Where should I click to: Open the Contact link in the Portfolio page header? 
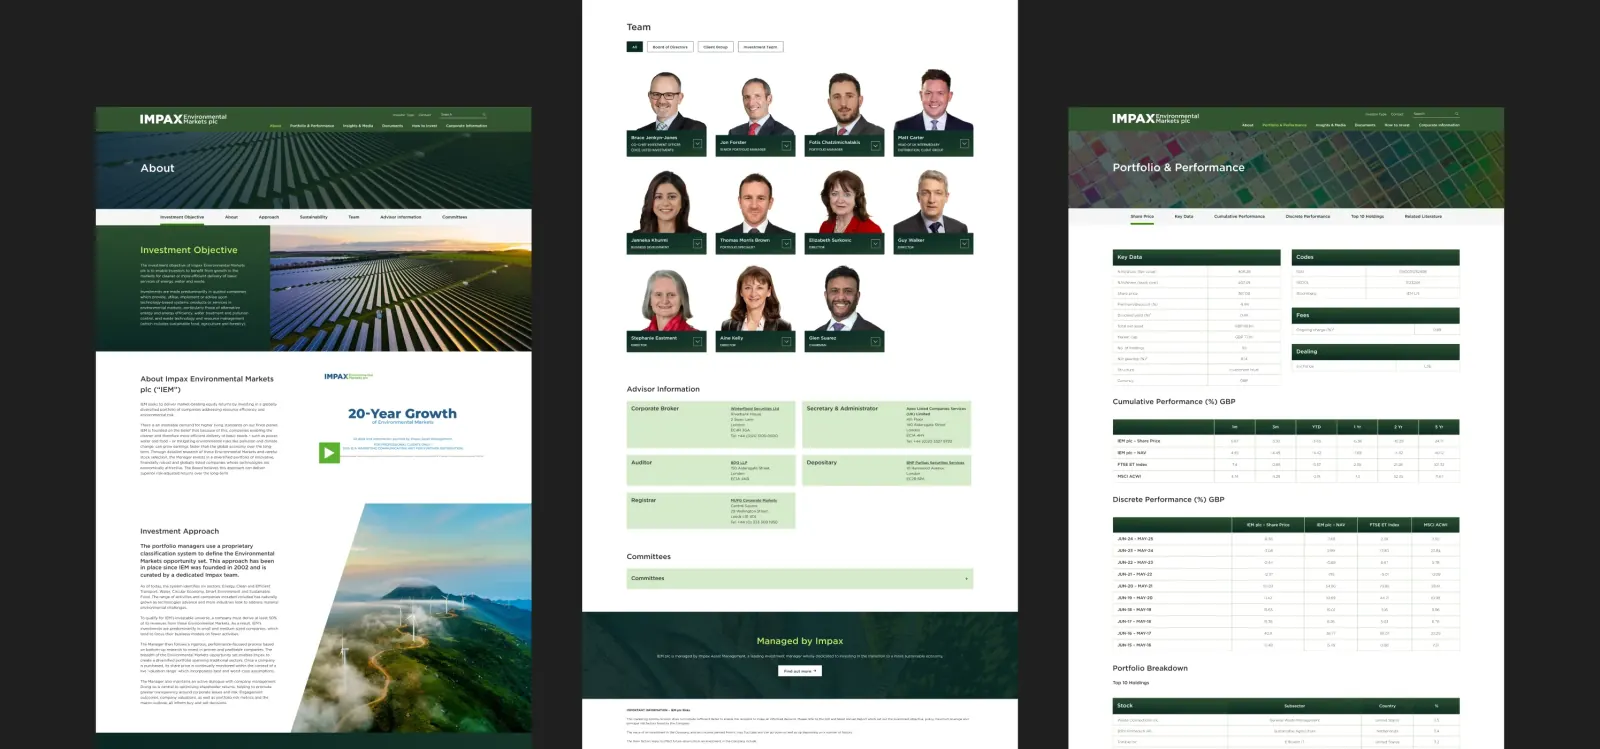tap(1397, 114)
